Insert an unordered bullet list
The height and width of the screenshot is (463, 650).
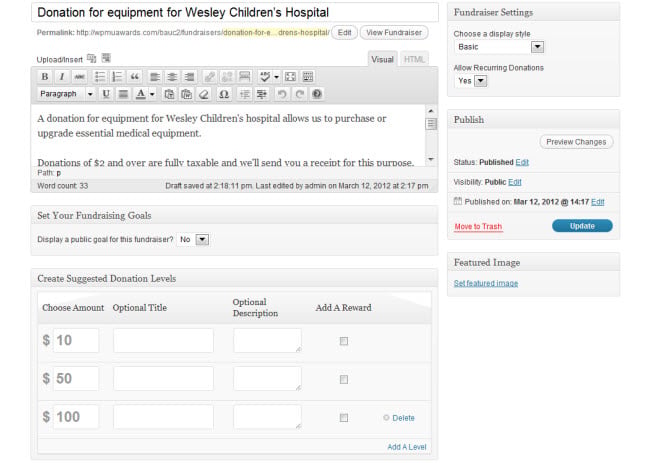99,77
